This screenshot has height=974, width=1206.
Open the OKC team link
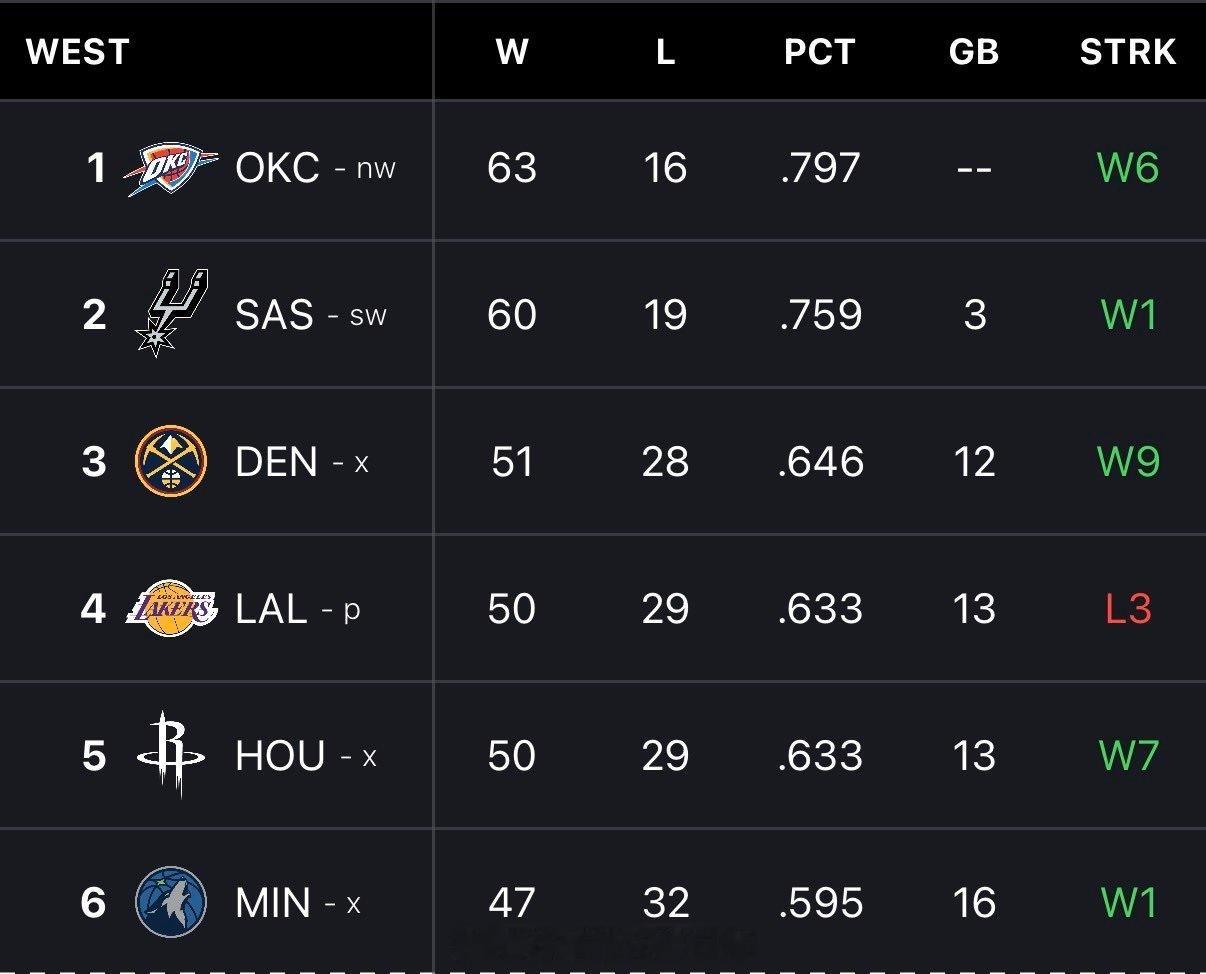click(x=277, y=168)
